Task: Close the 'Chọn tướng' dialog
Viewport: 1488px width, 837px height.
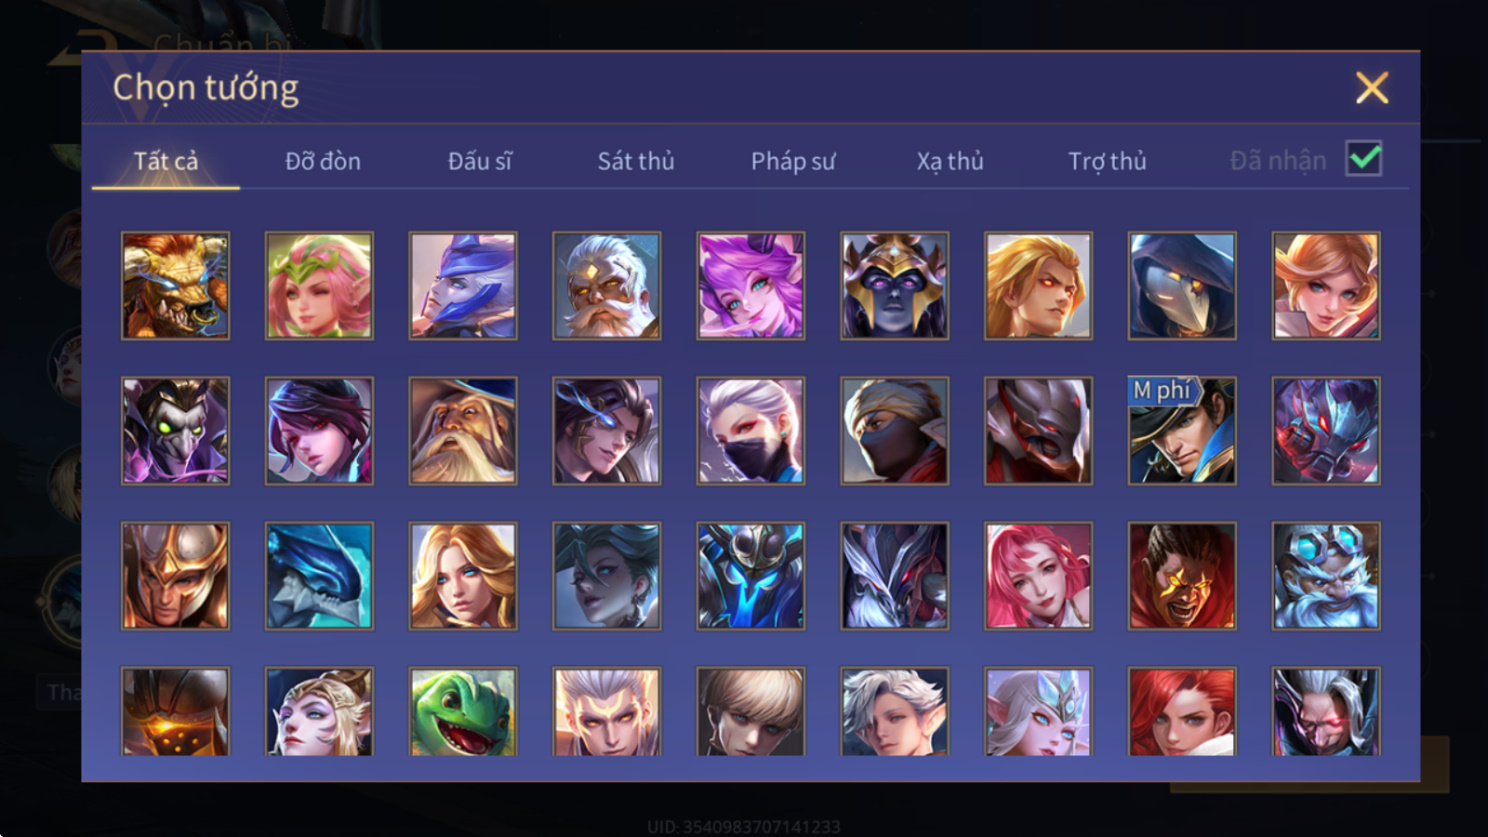Action: 1372,88
